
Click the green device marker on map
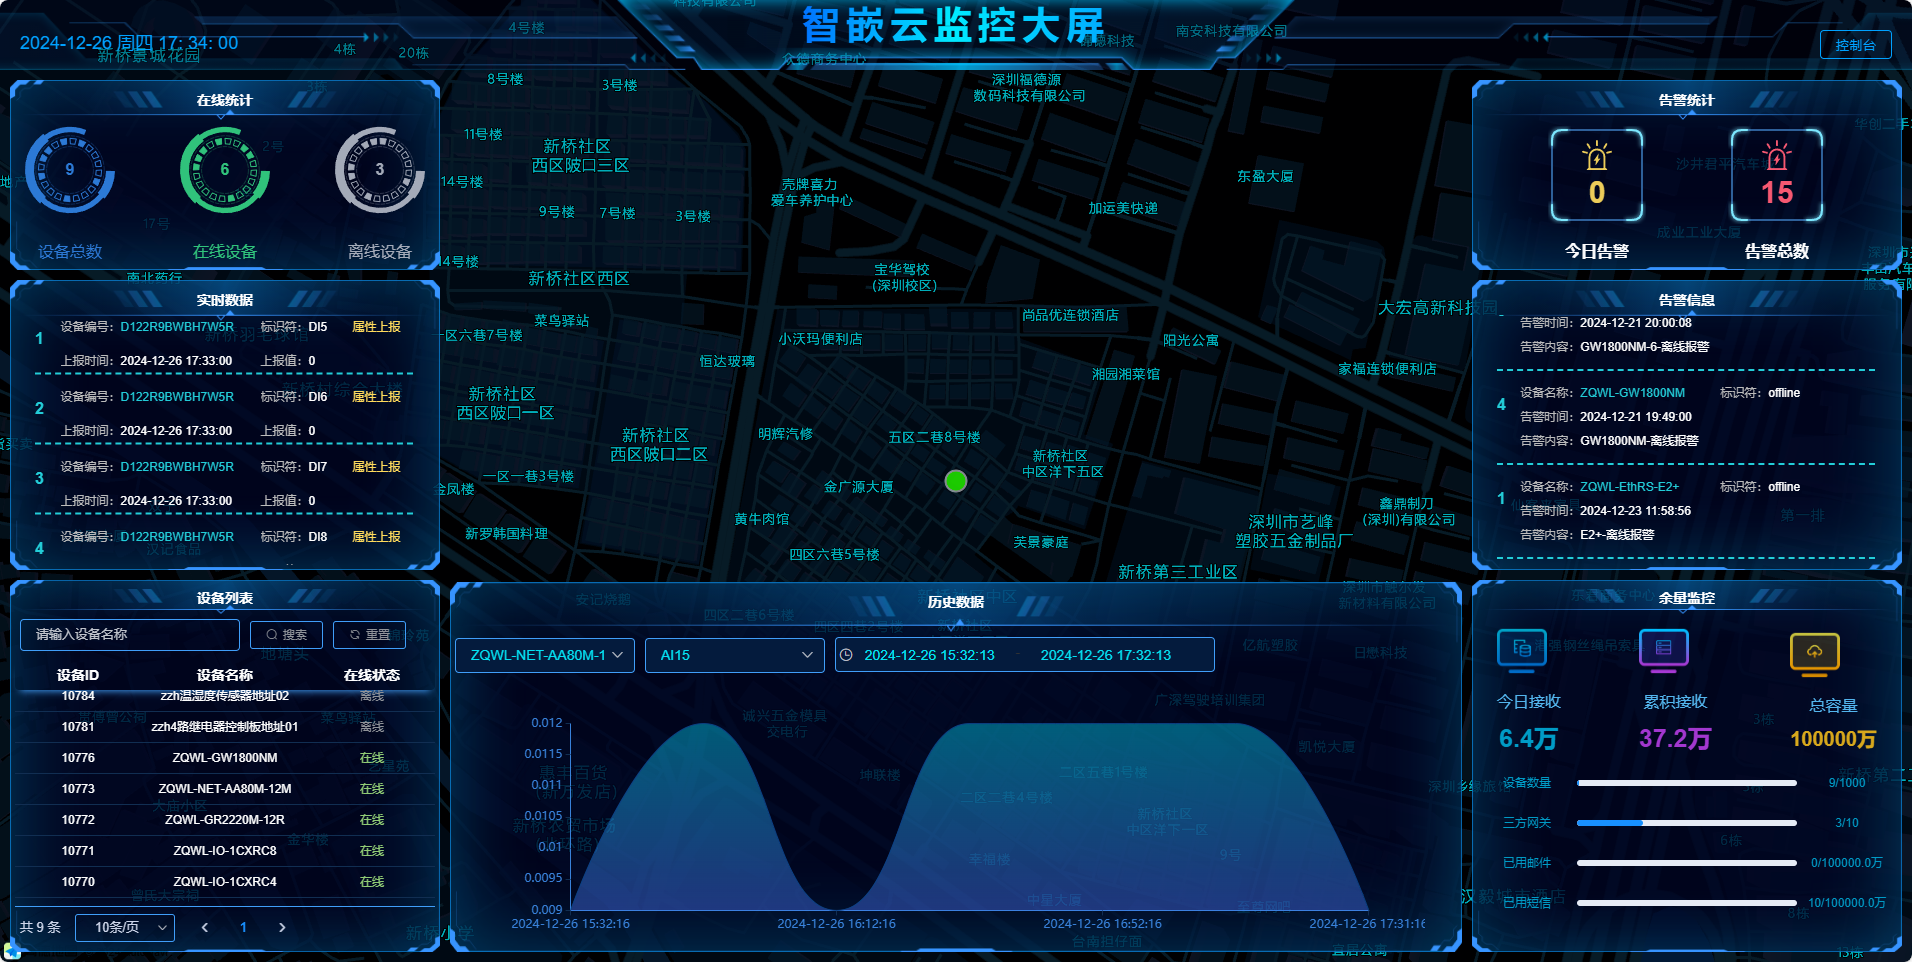[x=956, y=482]
